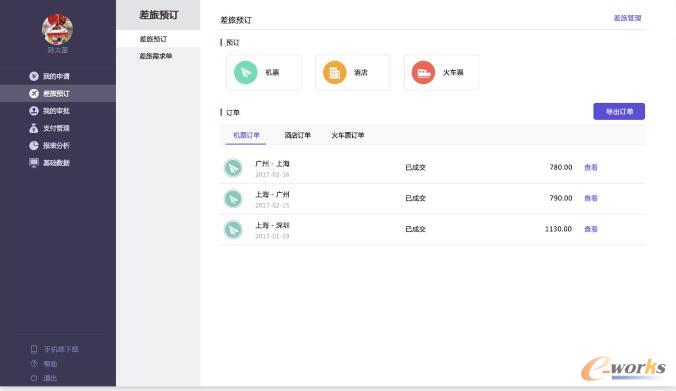Image resolution: width=676 pixels, height=391 pixels.
Task: Click the orange building icon to book 酒店
Action: [x=335, y=72]
